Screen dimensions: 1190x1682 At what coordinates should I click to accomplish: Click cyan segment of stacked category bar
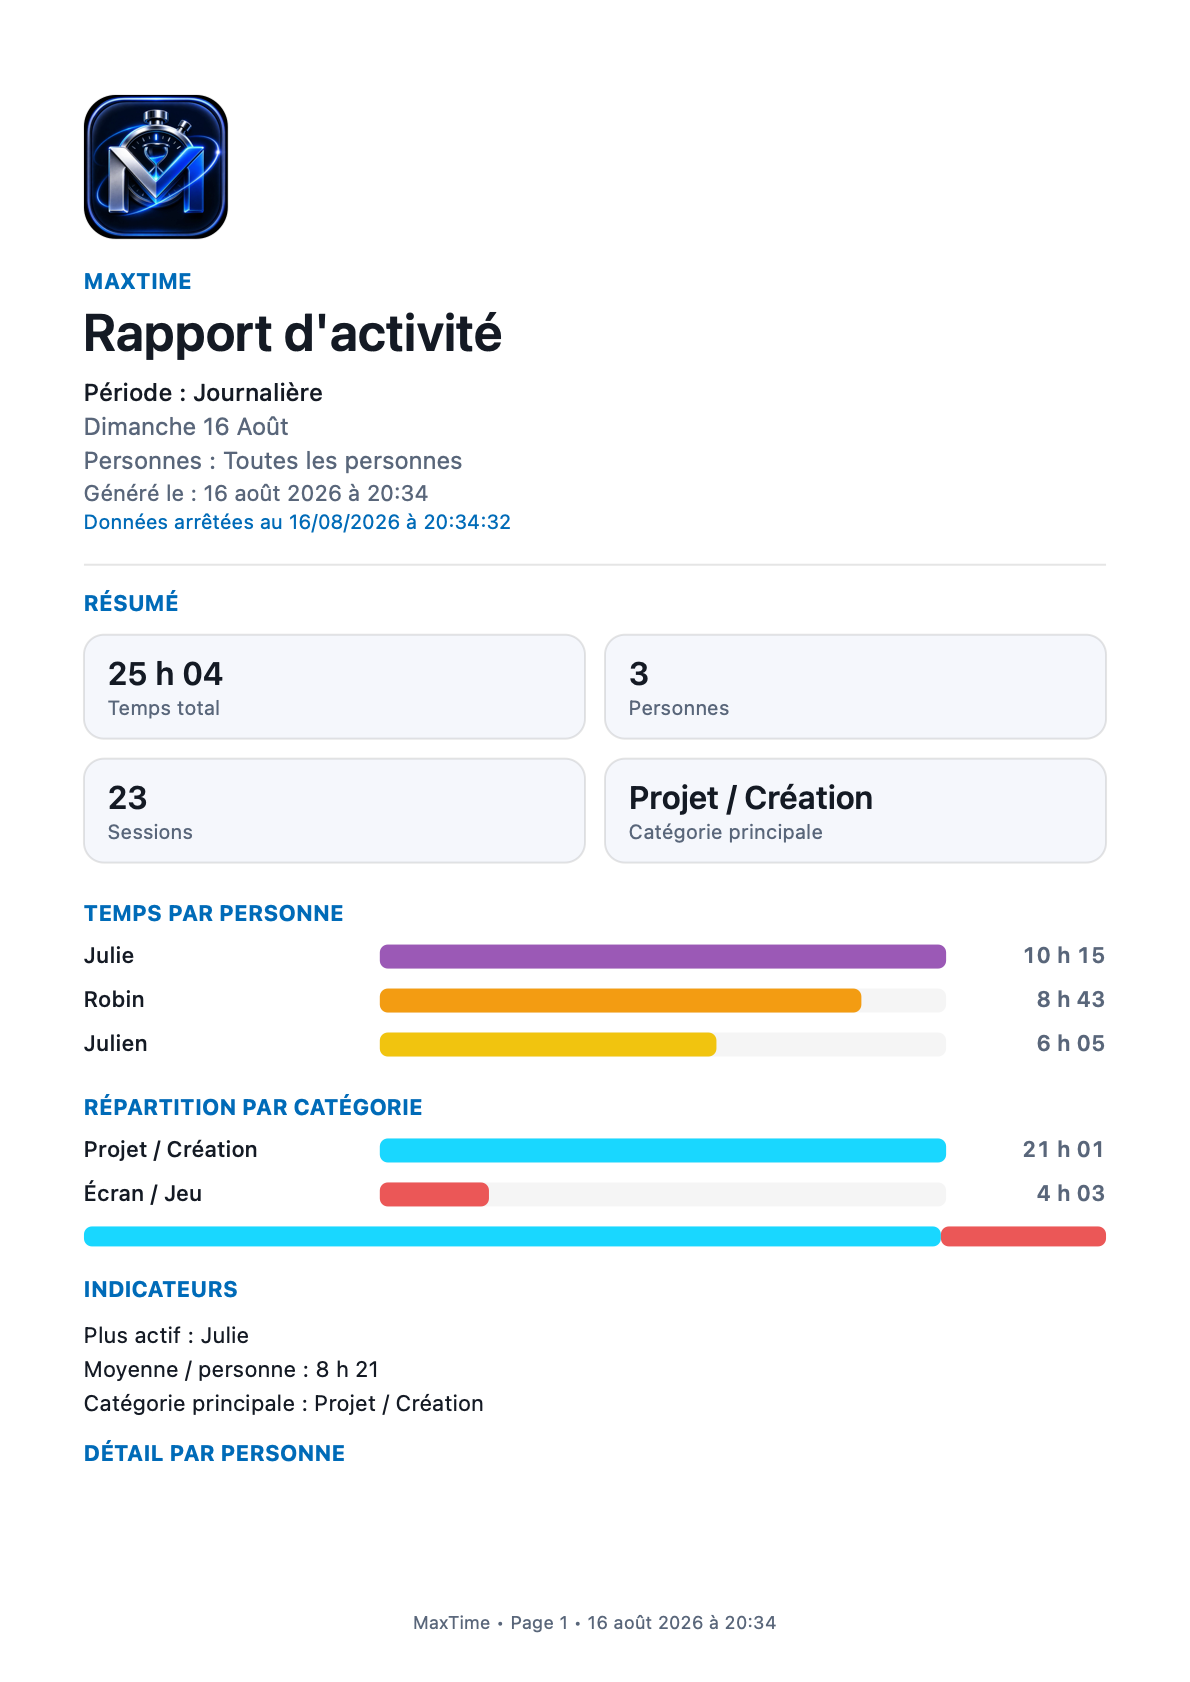point(512,1237)
